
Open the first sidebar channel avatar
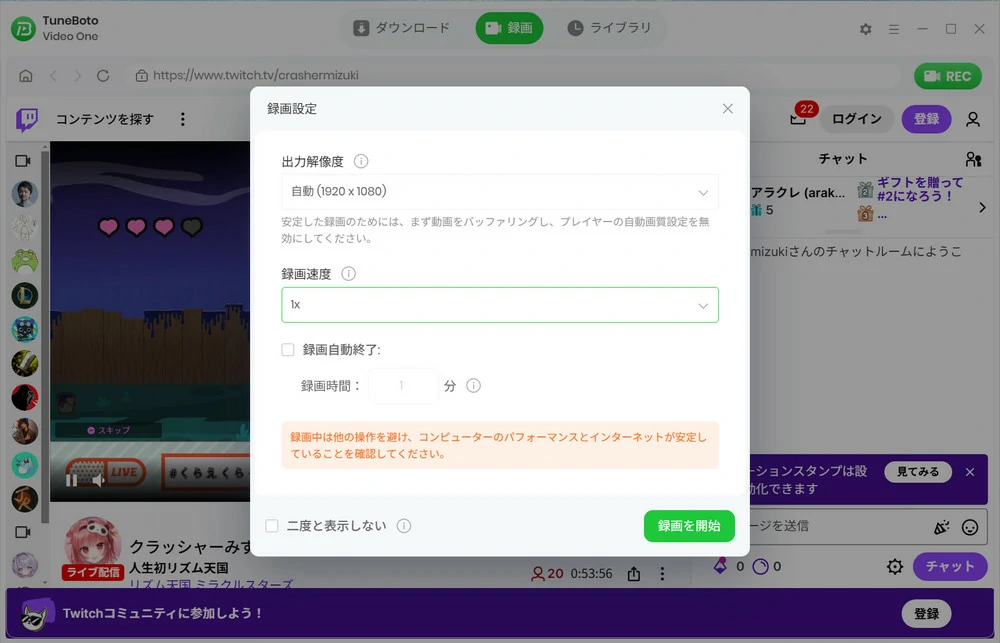coord(25,194)
